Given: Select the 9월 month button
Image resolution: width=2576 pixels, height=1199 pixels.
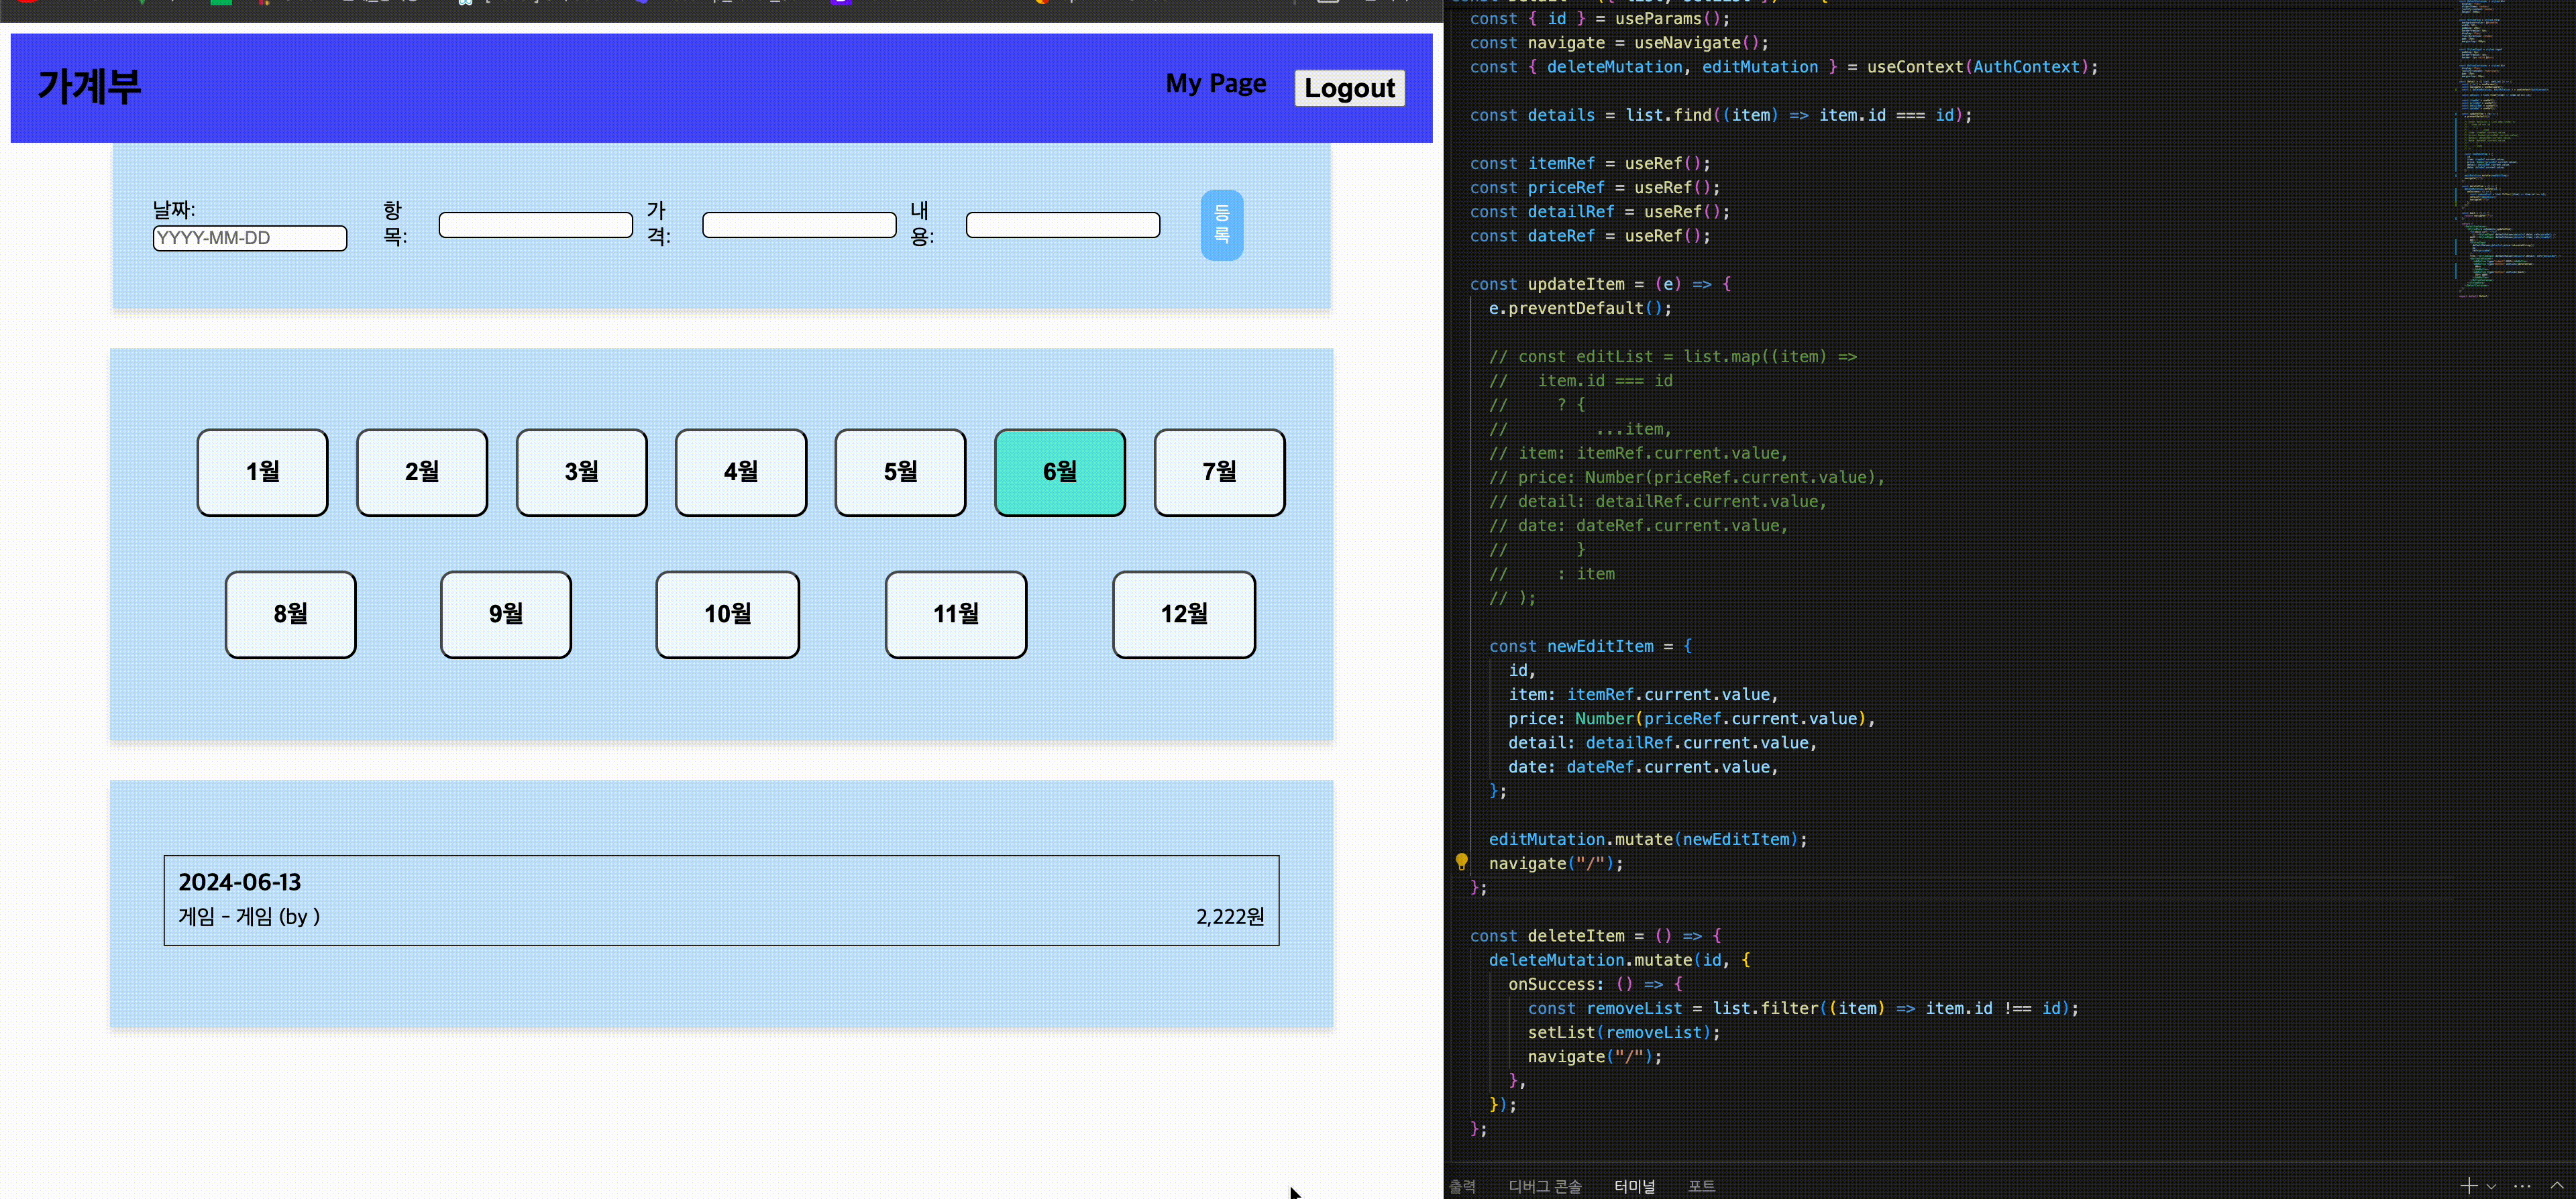Looking at the screenshot, I should coord(505,614).
